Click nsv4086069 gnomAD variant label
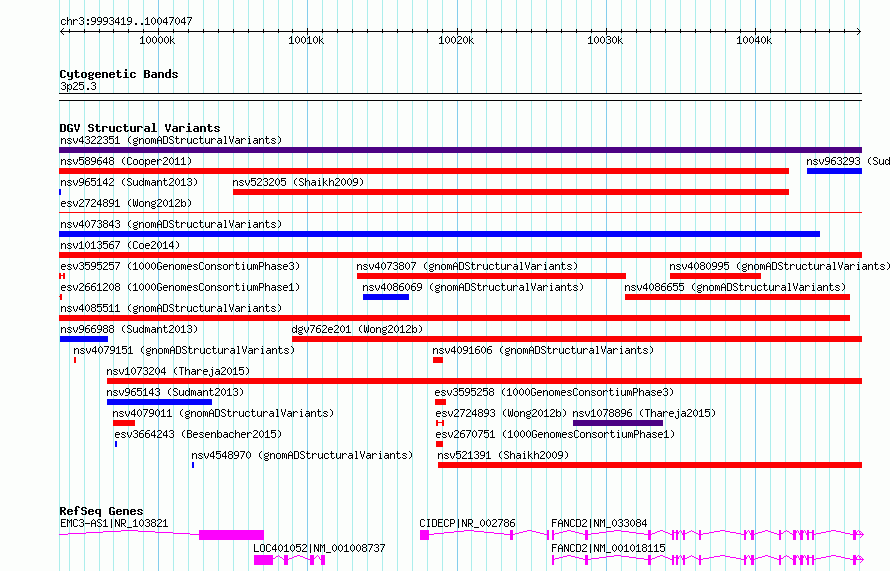This screenshot has width=890, height=571. click(473, 287)
